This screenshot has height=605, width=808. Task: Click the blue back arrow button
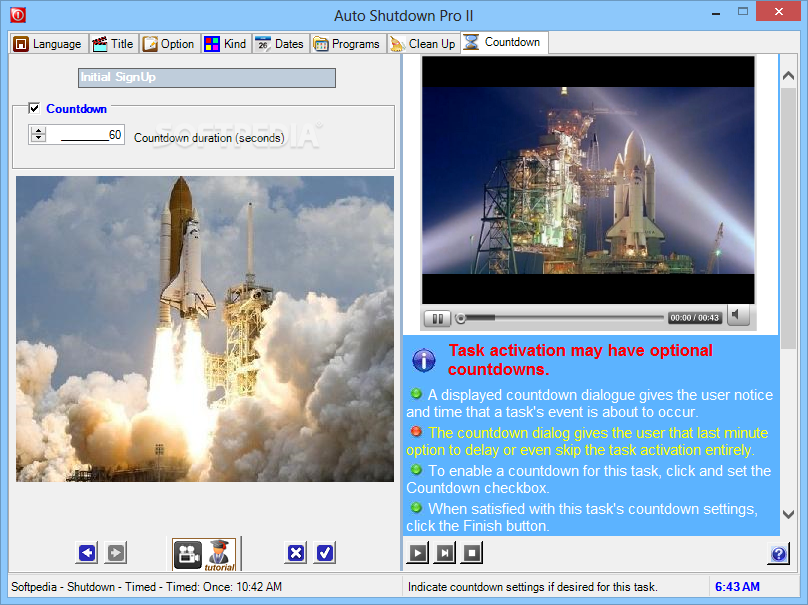[87, 553]
